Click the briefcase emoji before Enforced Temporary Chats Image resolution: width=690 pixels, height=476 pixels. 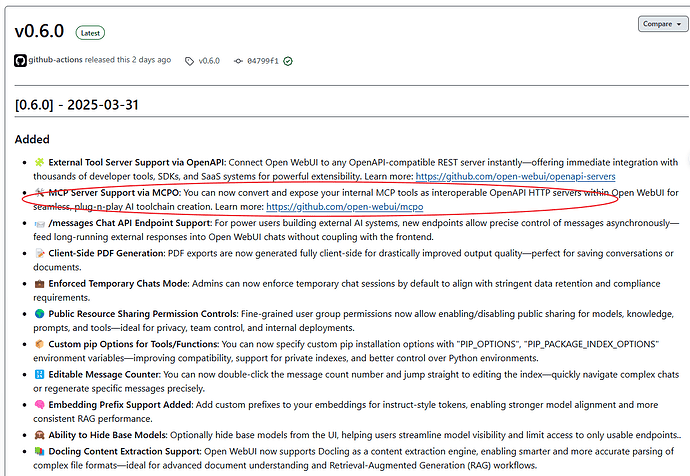(40, 284)
